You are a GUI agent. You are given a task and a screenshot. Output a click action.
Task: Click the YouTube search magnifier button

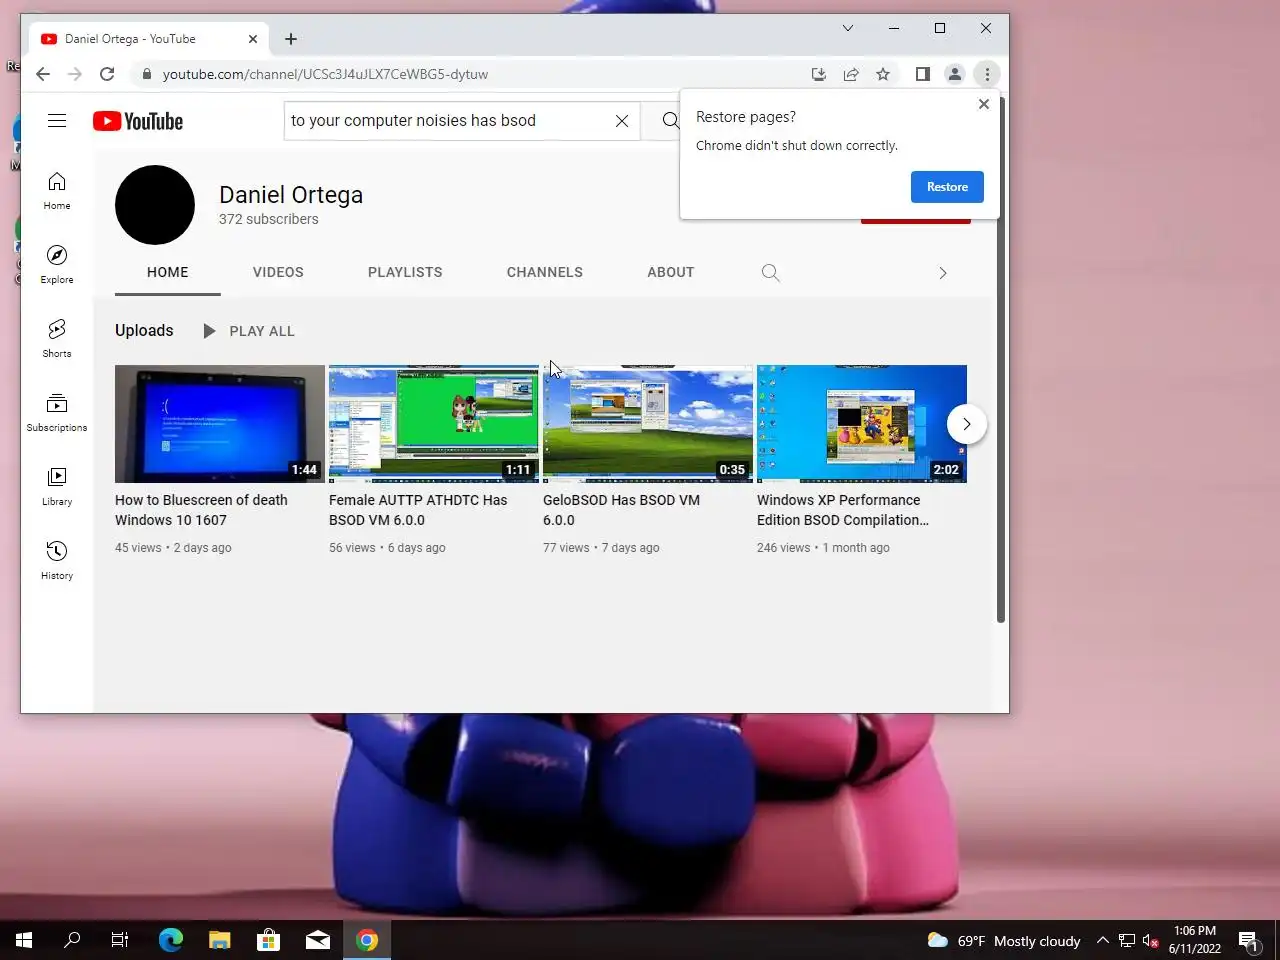coord(670,121)
